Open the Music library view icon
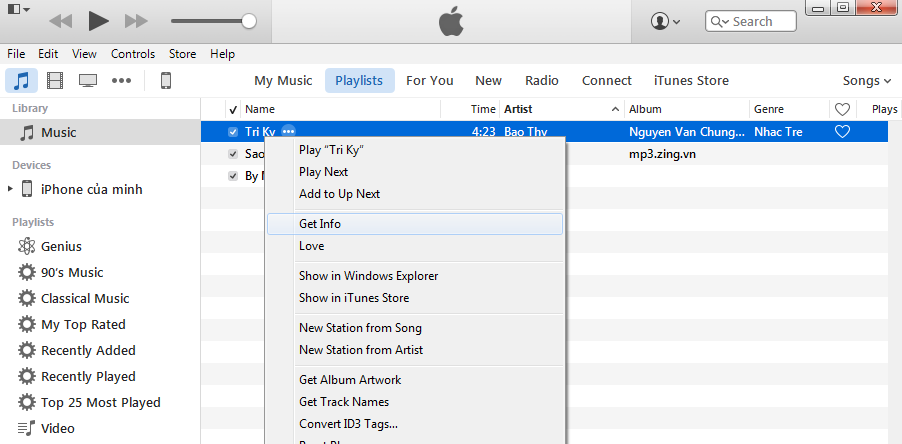 21,81
